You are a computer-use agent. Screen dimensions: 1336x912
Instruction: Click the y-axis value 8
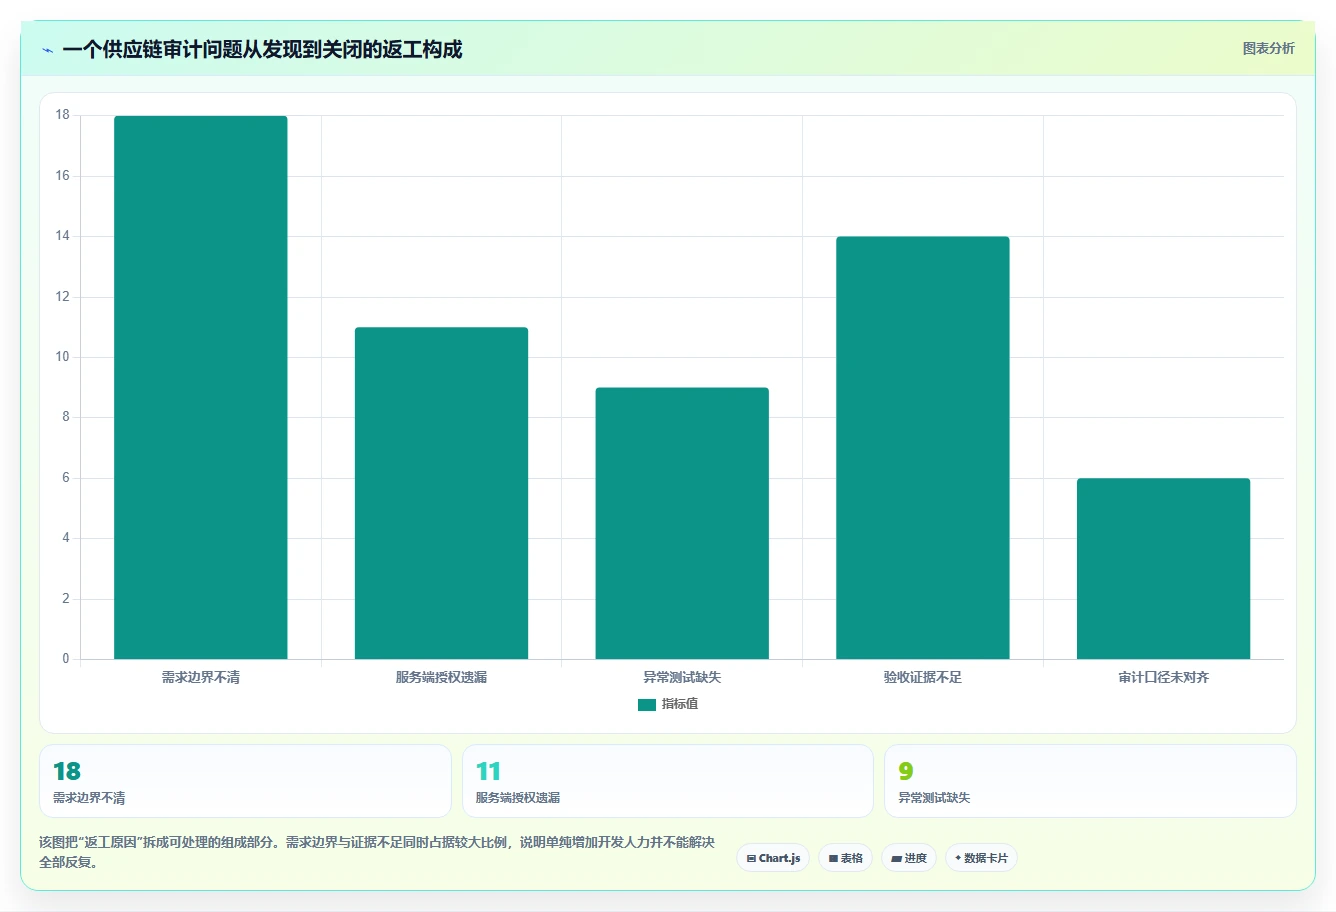coord(66,417)
